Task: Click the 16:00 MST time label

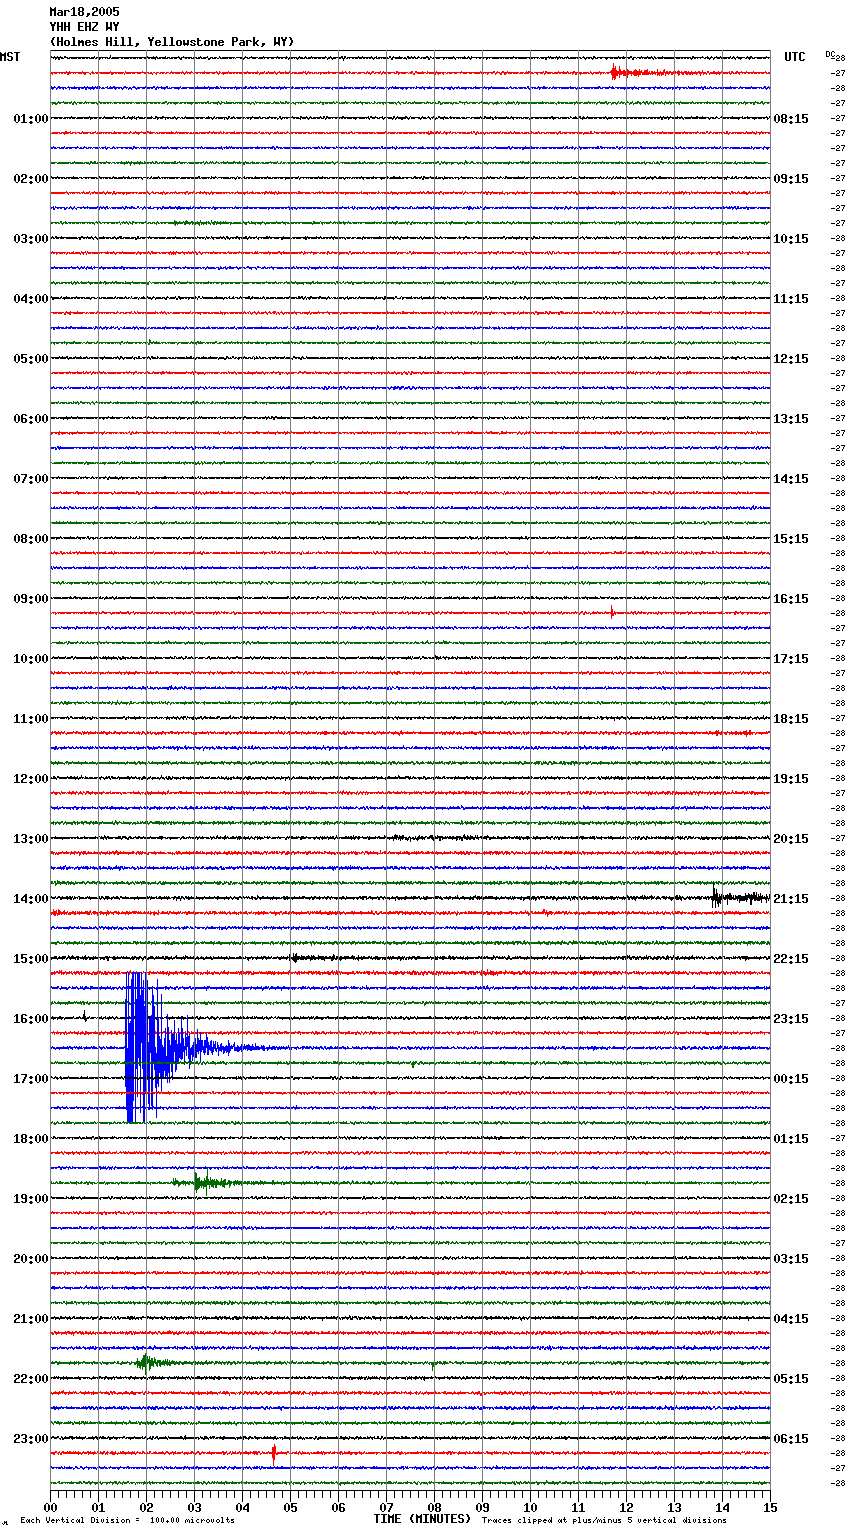Action: (31, 1019)
